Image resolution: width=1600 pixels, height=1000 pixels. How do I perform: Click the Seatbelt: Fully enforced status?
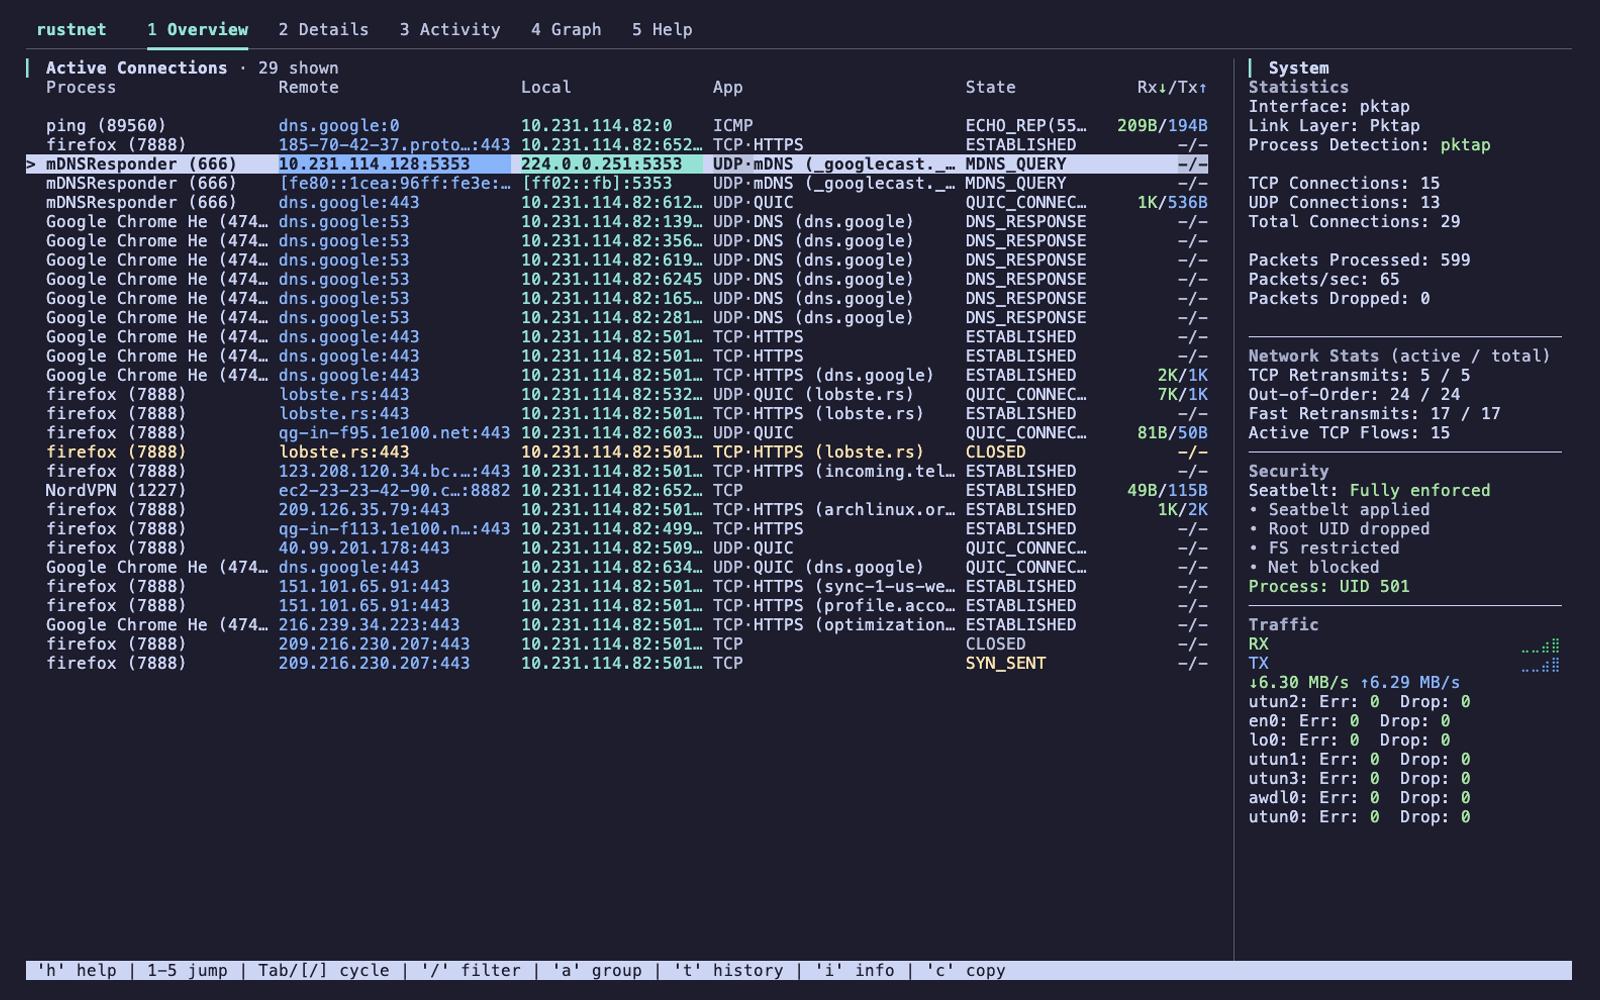(x=1369, y=490)
